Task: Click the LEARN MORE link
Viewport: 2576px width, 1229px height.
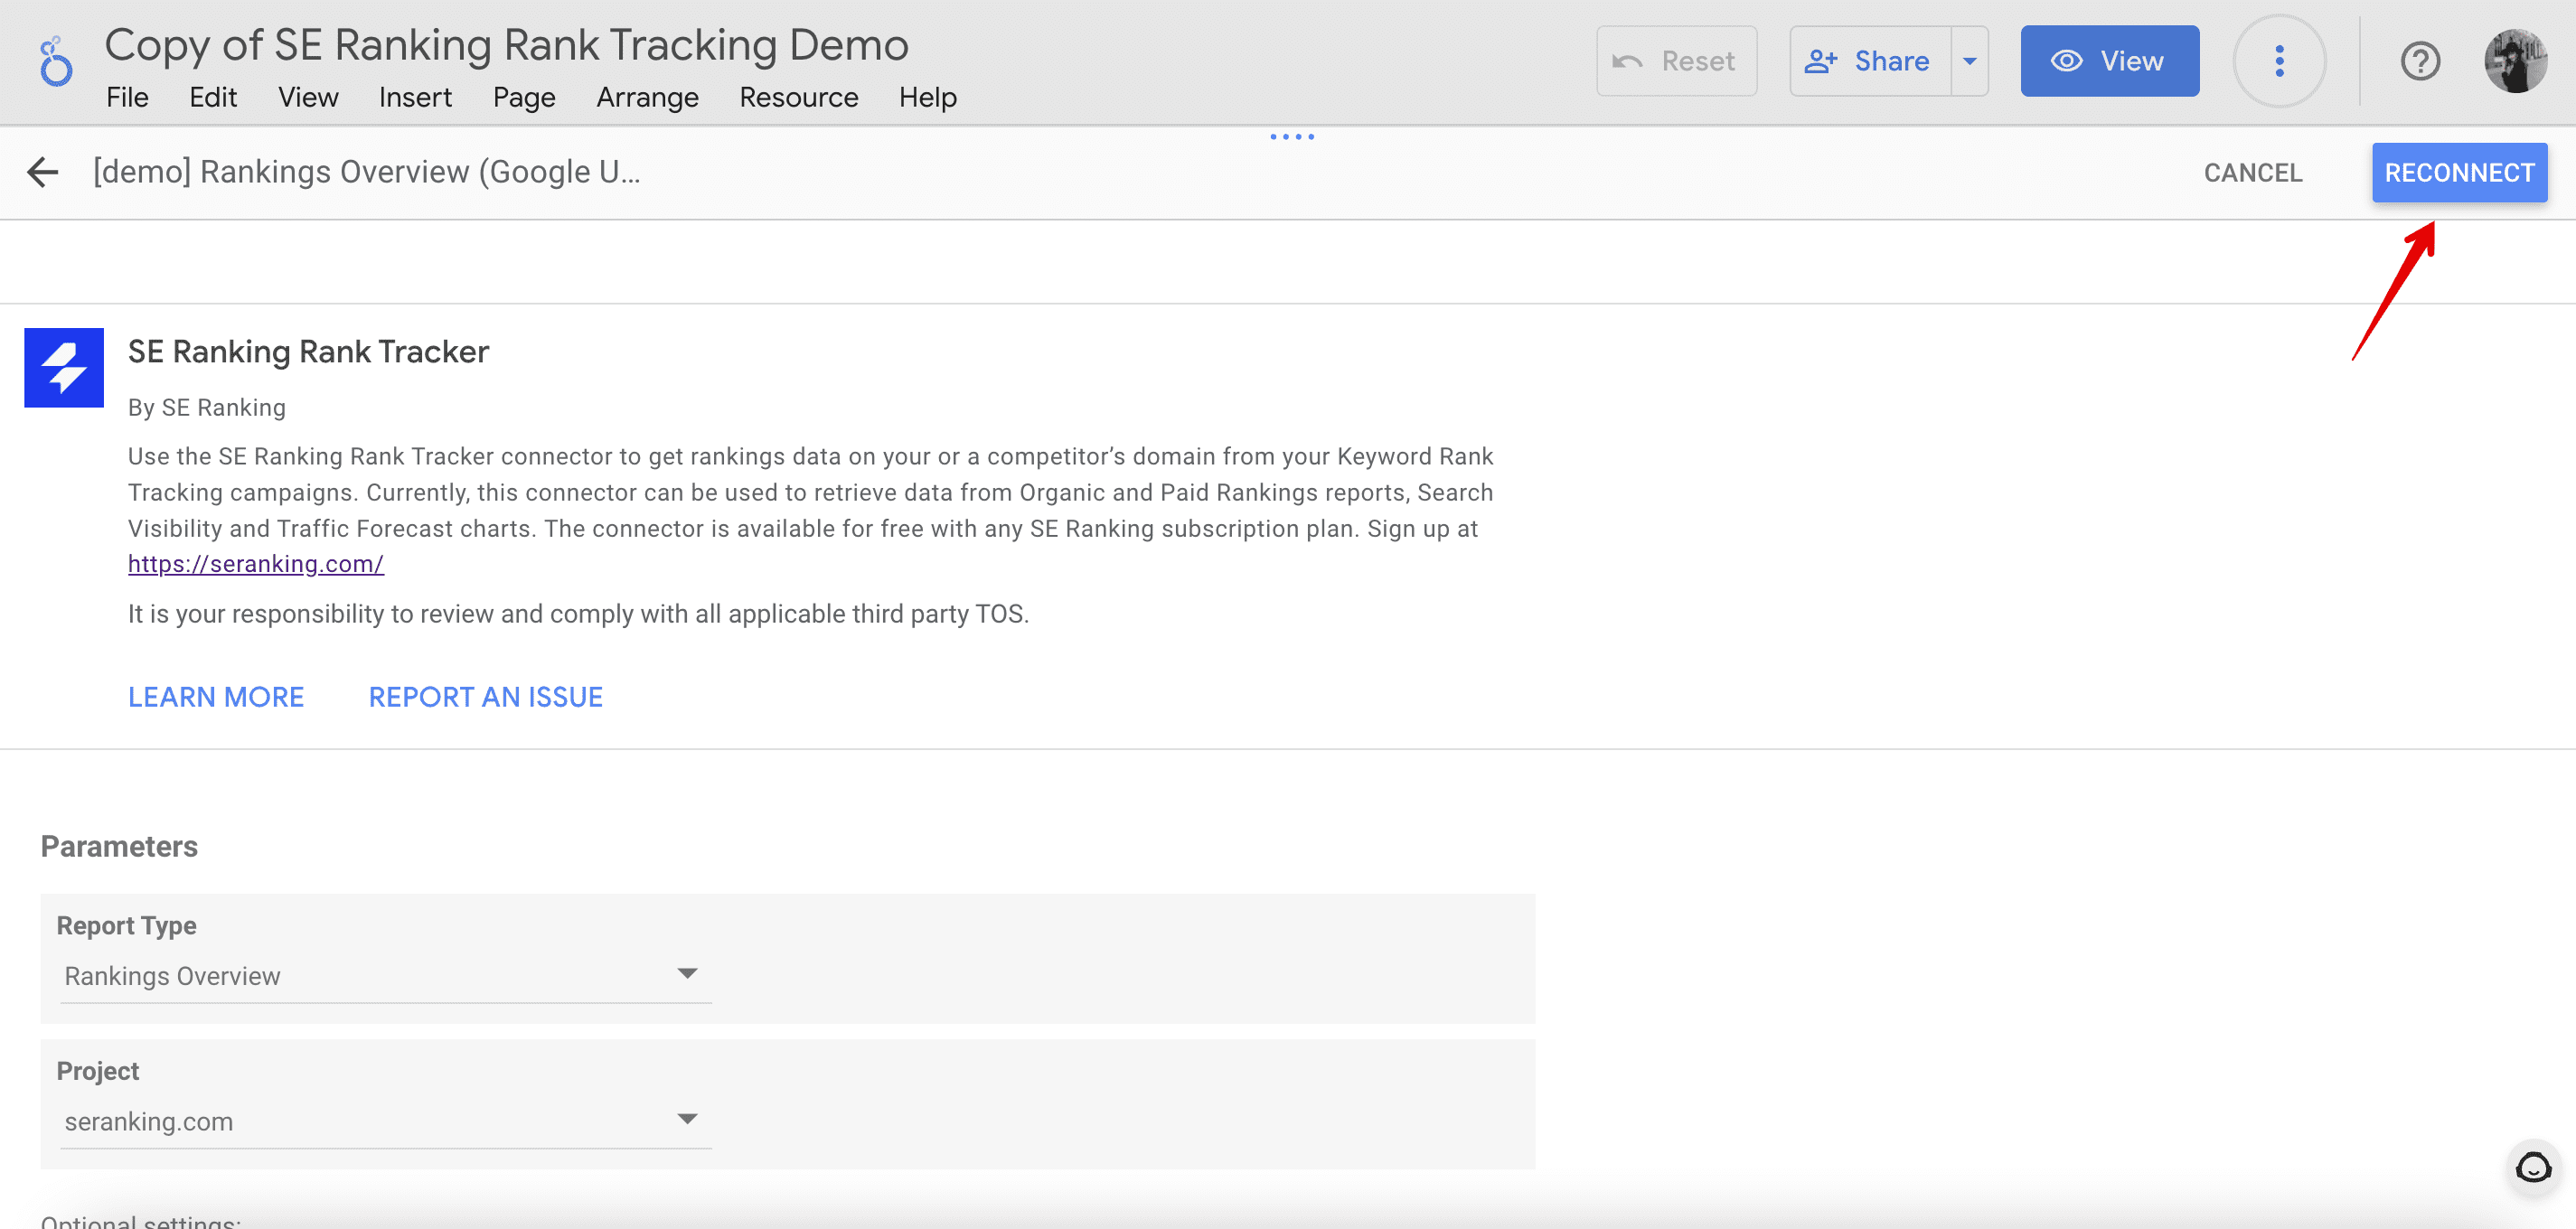Action: [x=216, y=697]
